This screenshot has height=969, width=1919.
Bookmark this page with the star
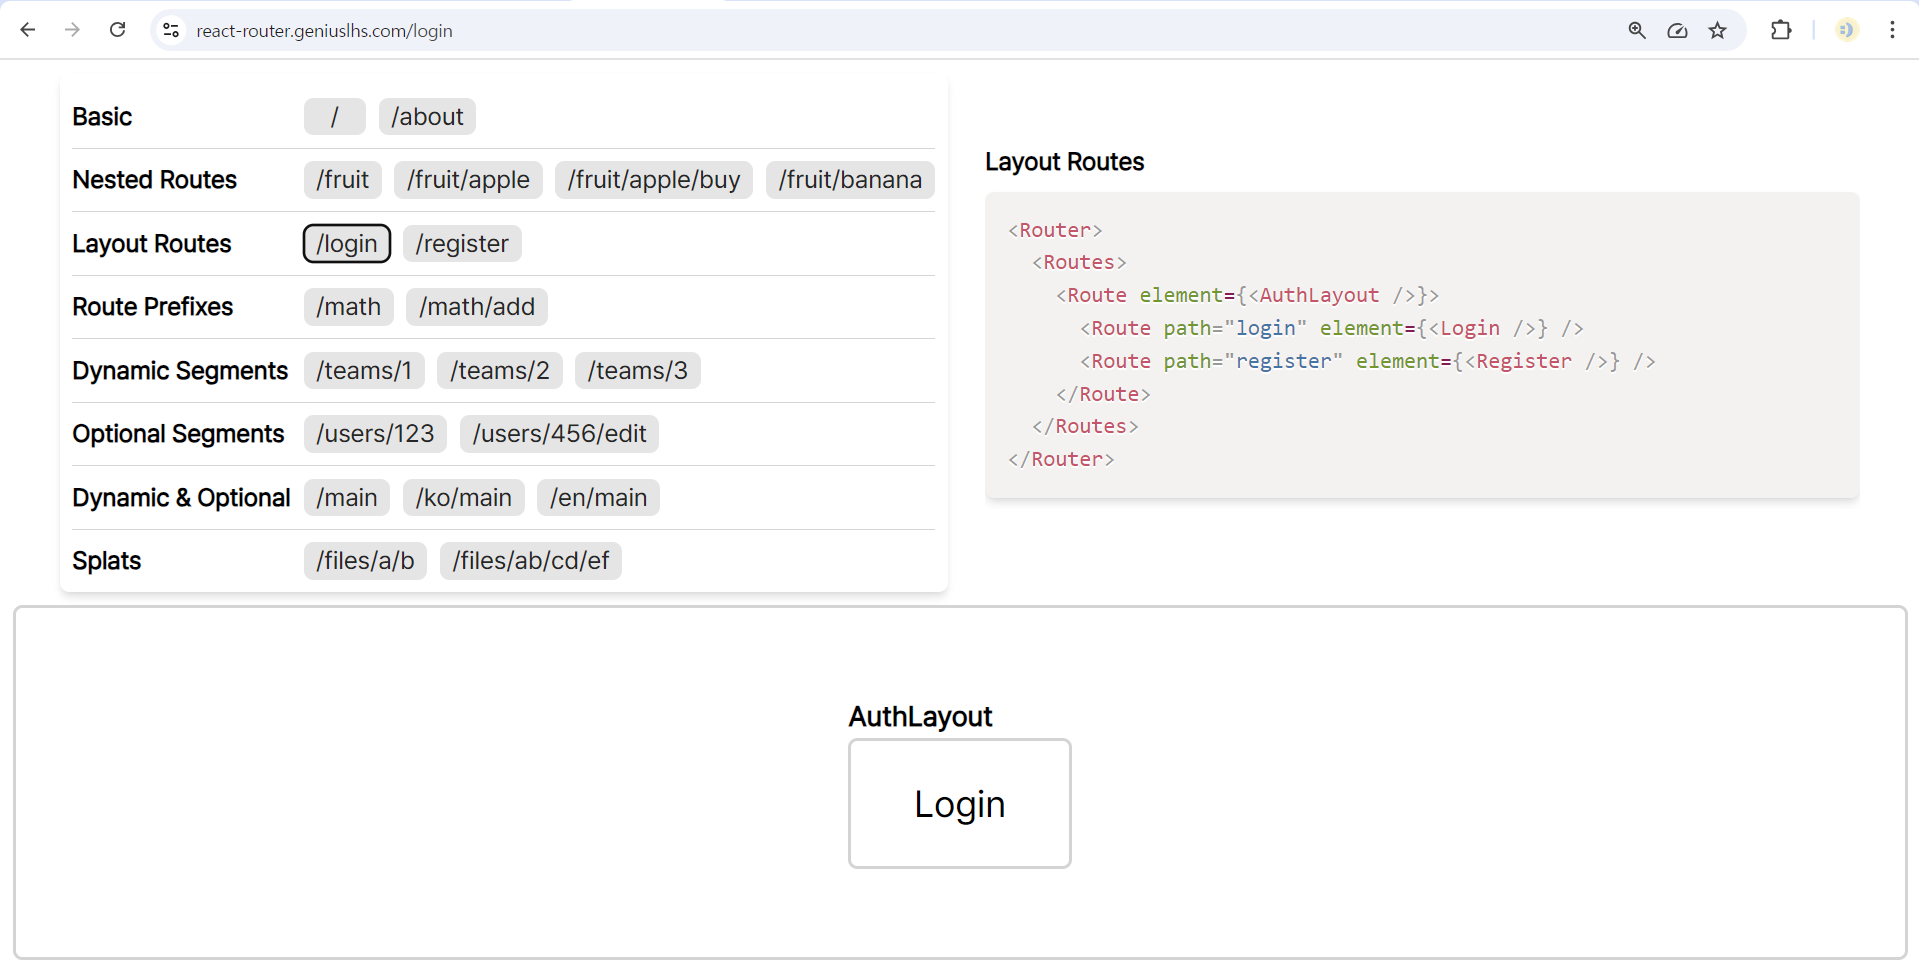(1717, 30)
